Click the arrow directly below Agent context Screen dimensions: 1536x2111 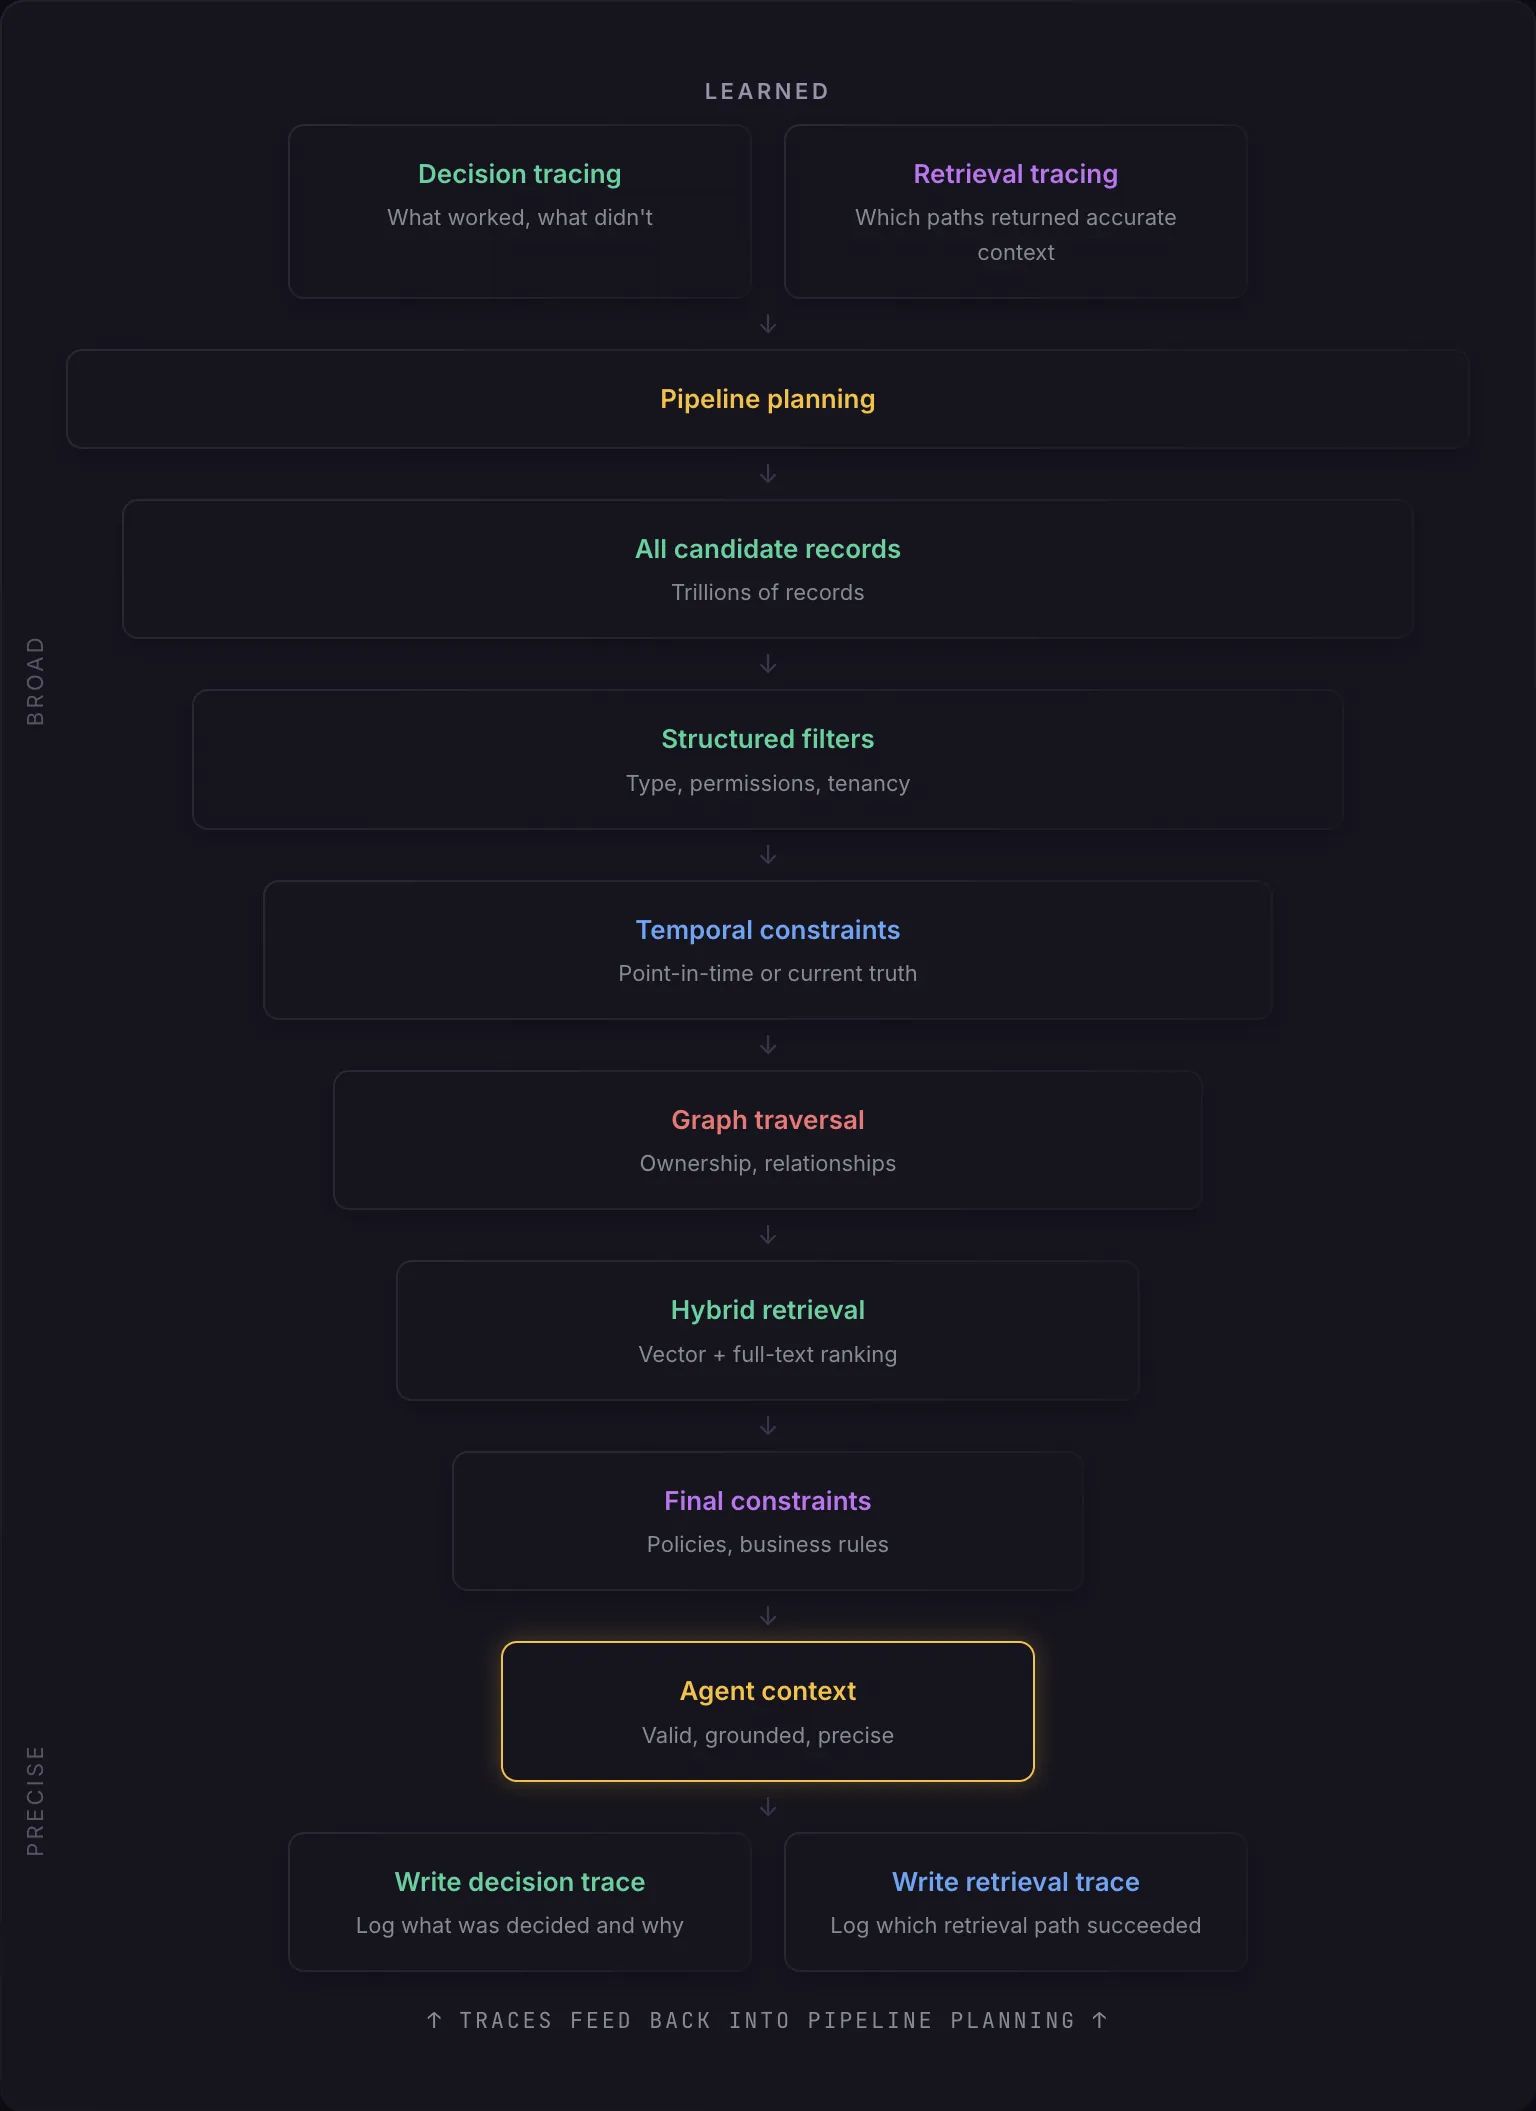(767, 1806)
